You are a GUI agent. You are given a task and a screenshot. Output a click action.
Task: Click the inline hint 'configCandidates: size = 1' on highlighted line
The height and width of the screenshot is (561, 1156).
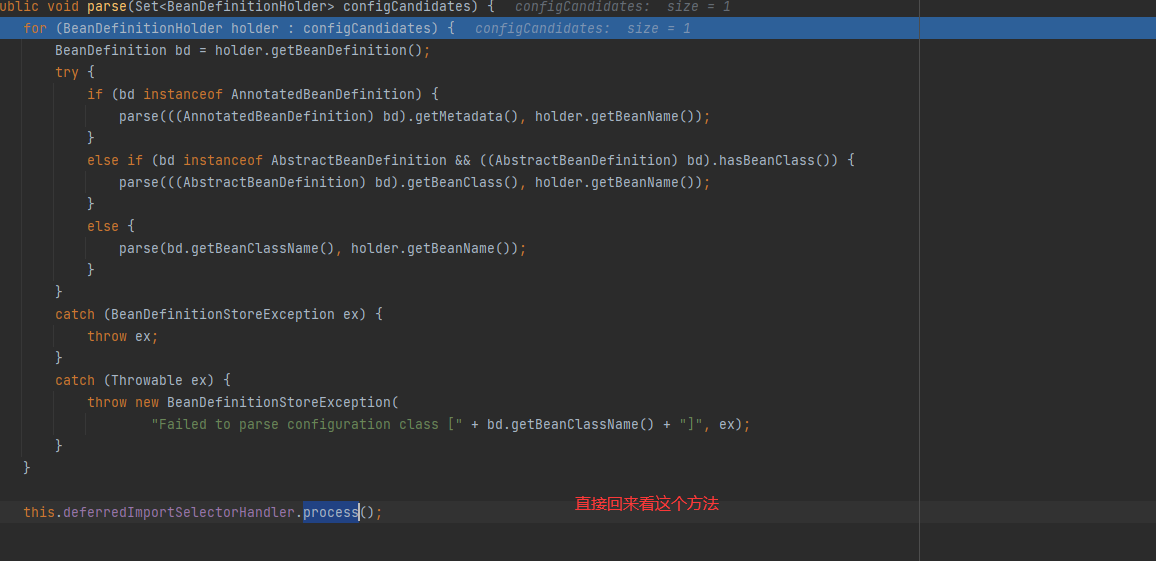pos(583,29)
